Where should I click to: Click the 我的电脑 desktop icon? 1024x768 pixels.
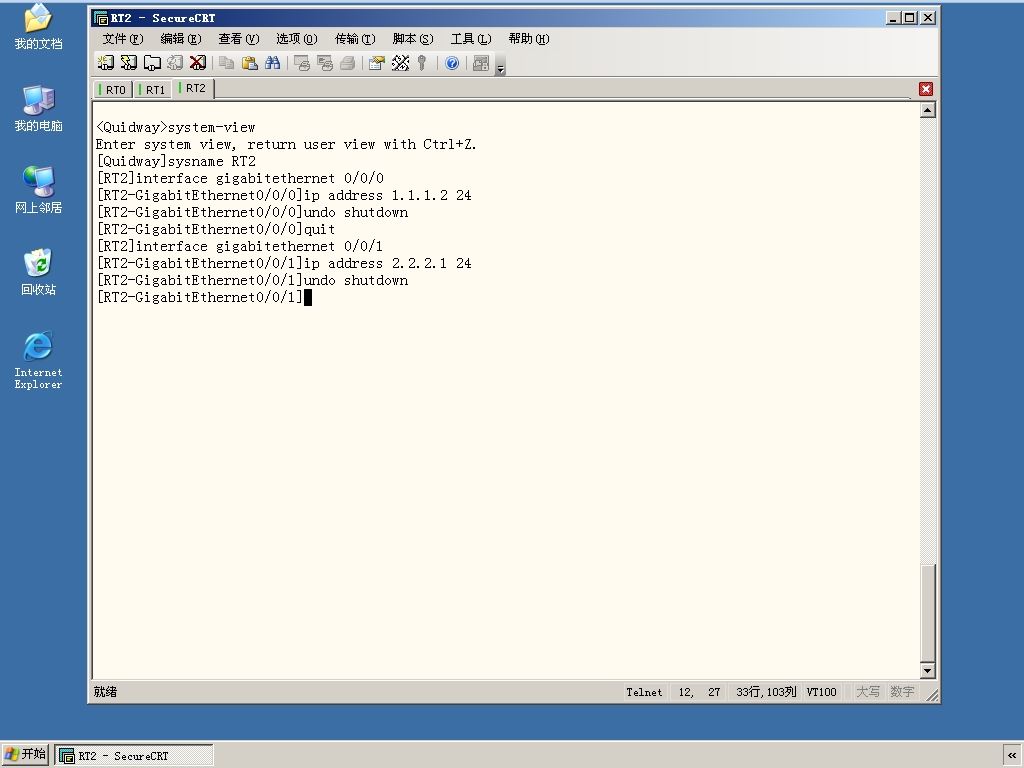(x=38, y=108)
